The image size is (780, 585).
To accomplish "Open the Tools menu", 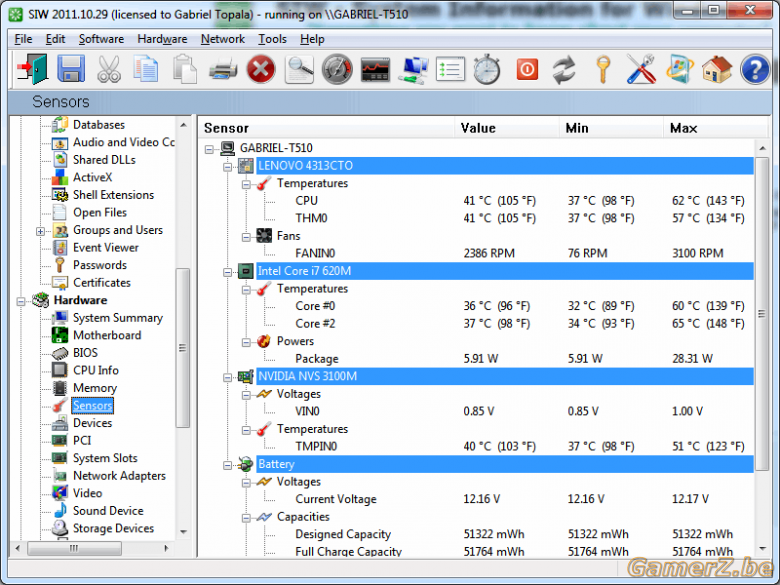I will click(272, 39).
